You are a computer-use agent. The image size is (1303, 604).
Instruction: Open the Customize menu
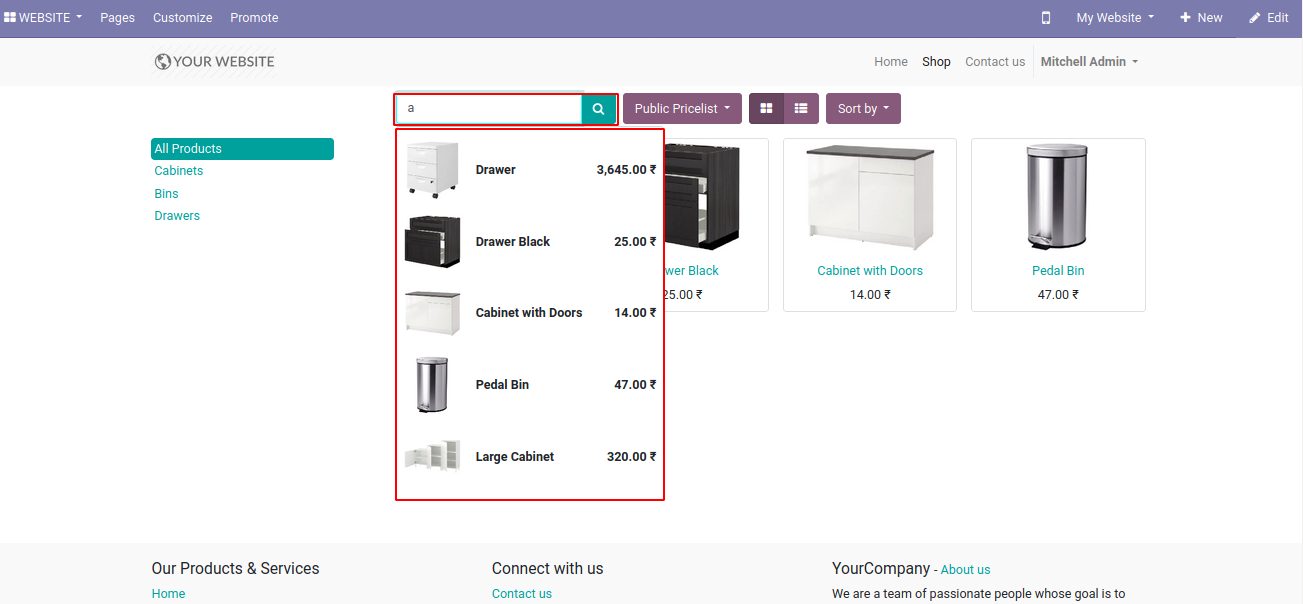(x=182, y=18)
